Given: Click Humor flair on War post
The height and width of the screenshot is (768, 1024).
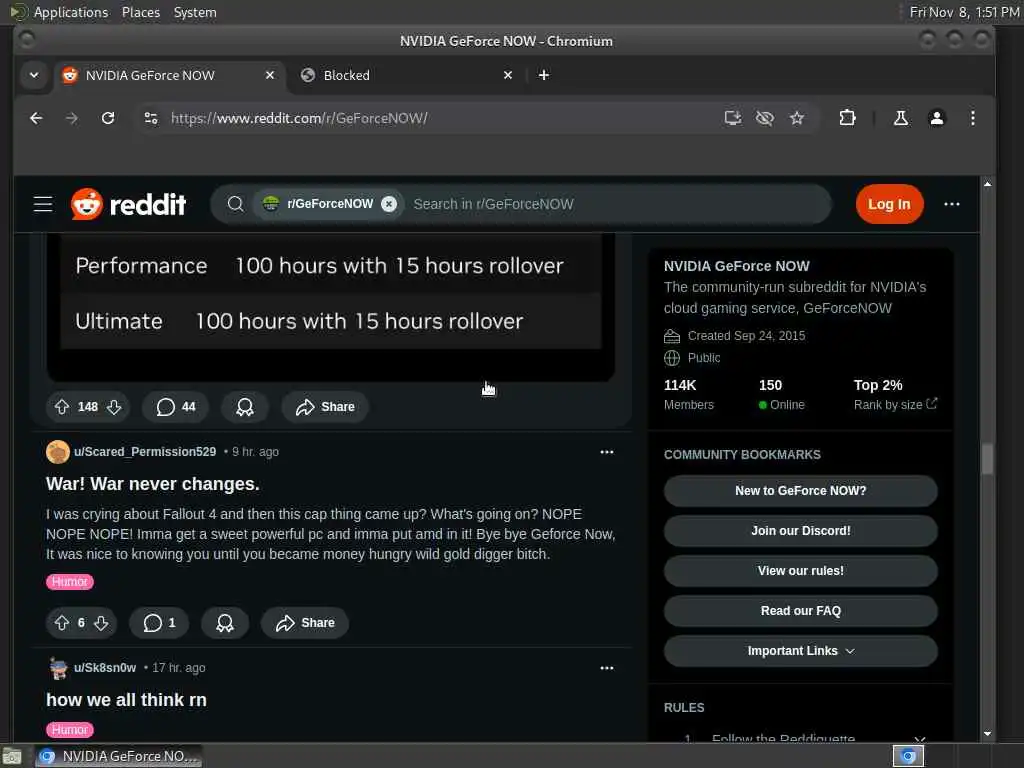Looking at the screenshot, I should click(70, 582).
